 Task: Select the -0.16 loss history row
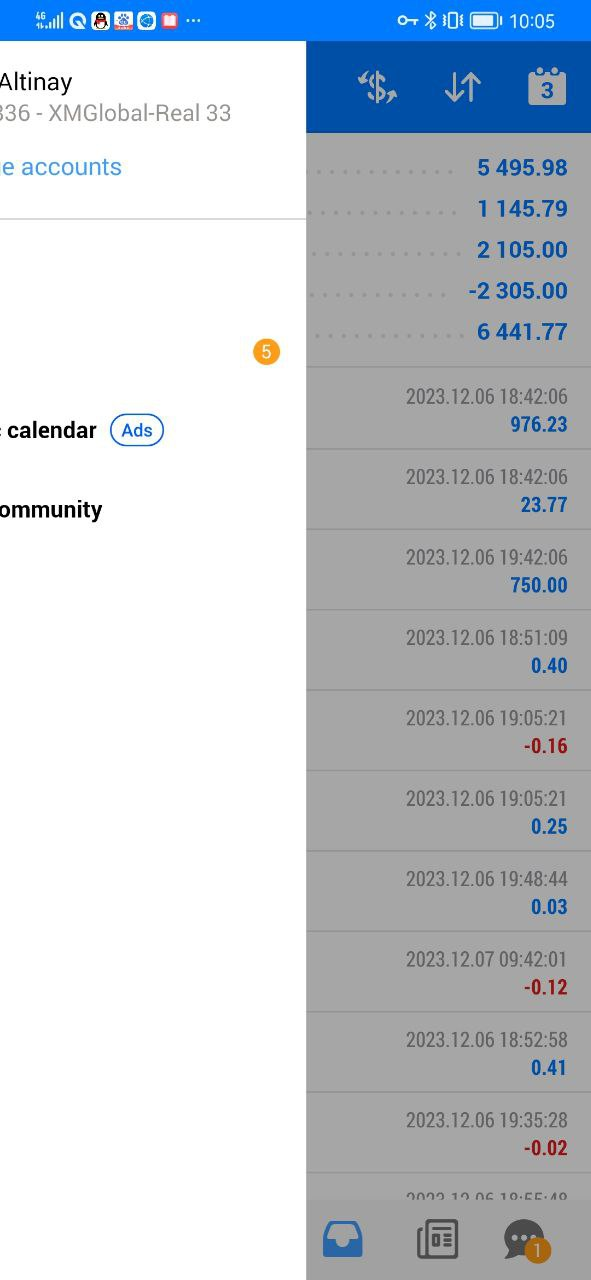tap(448, 731)
